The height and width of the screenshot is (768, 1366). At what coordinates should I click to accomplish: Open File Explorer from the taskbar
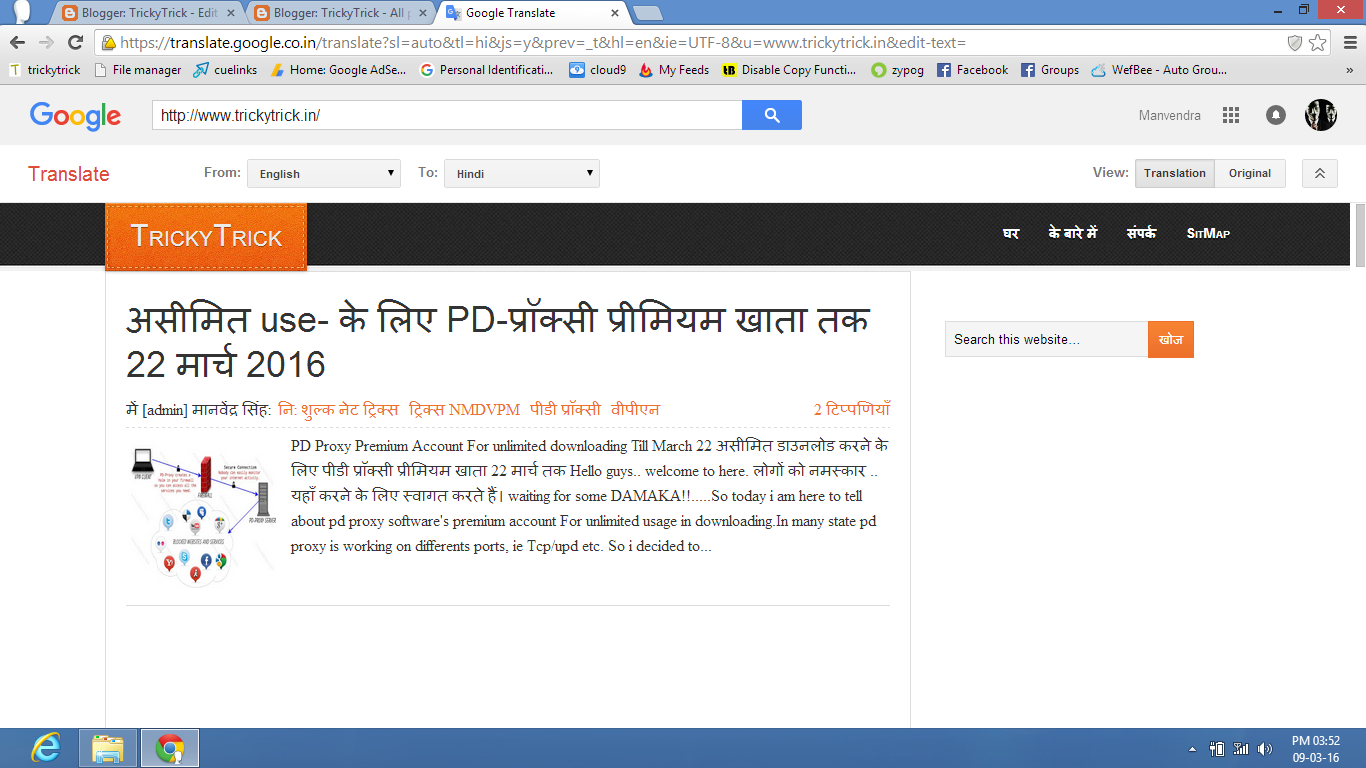coord(107,748)
